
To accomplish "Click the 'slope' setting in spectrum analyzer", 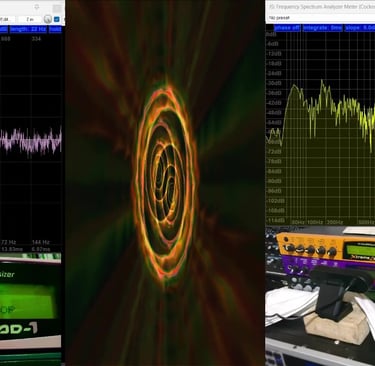I will (x=360, y=28).
